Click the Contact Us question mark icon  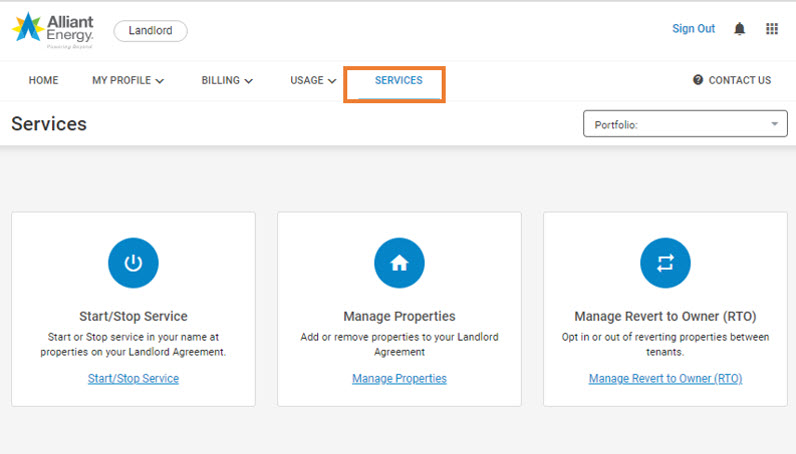(x=698, y=80)
